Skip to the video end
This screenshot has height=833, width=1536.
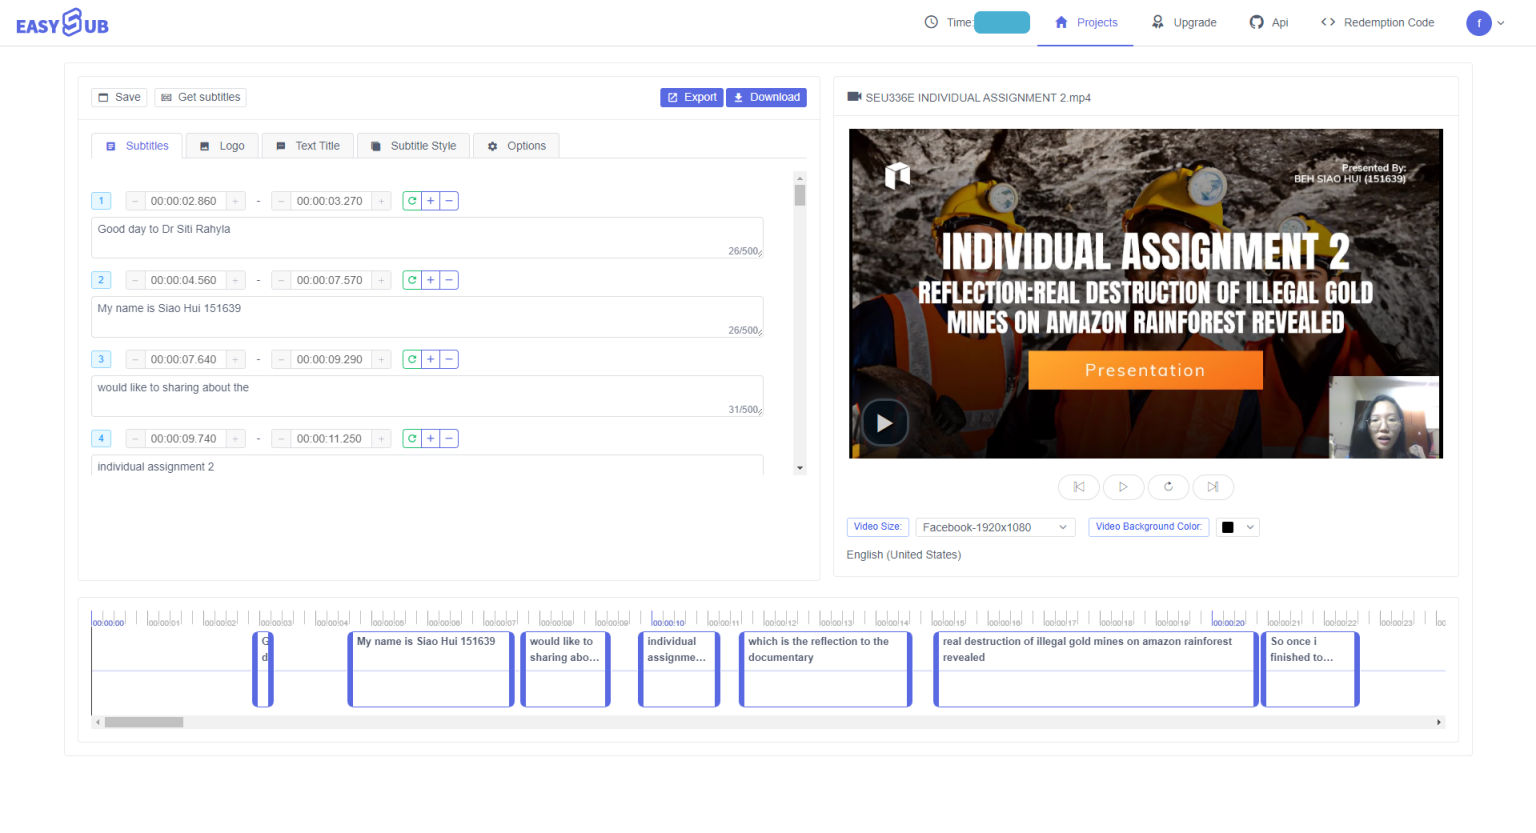[x=1213, y=487]
